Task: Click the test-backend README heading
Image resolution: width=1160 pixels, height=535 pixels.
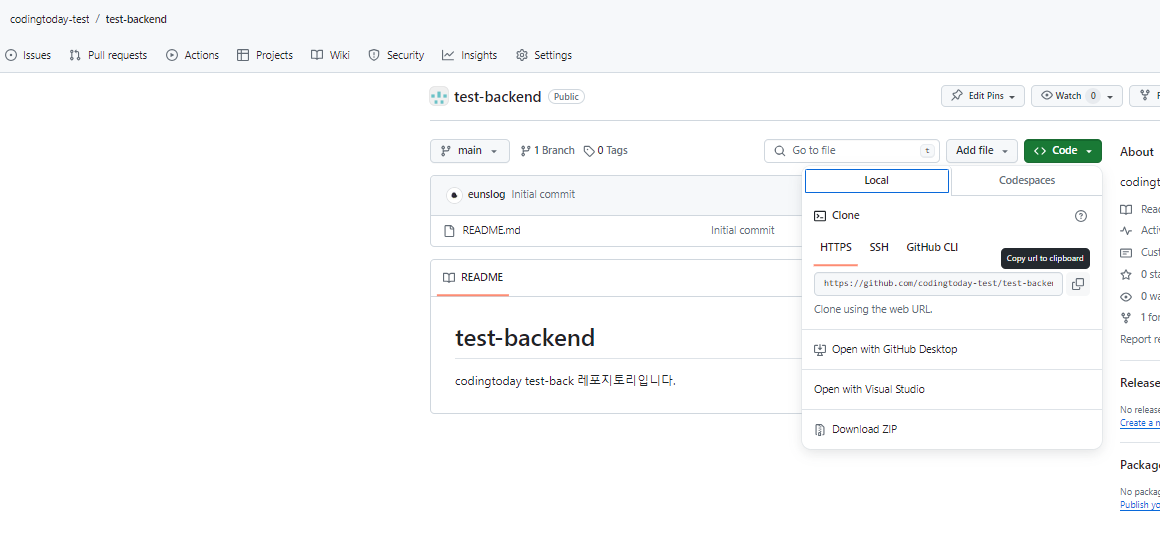Action: pyautogui.click(x=525, y=338)
